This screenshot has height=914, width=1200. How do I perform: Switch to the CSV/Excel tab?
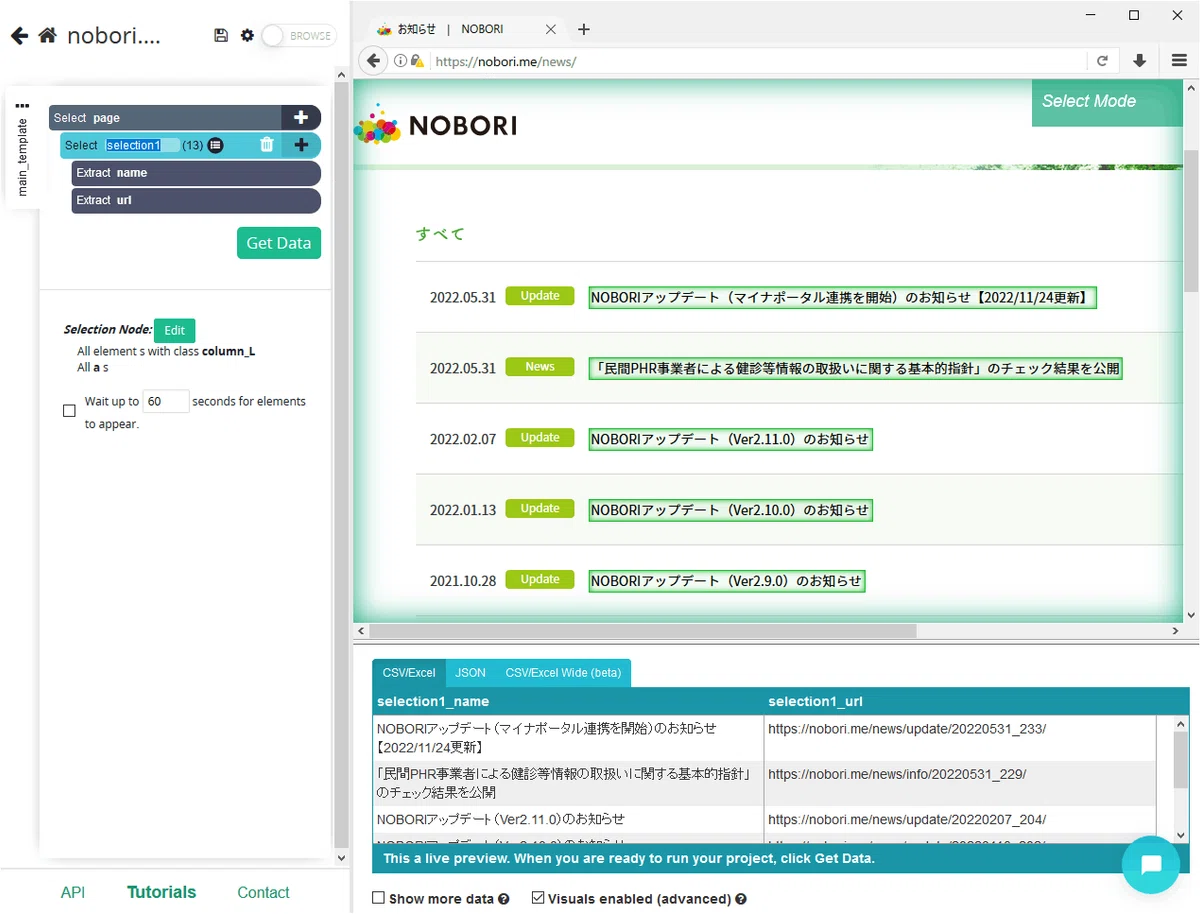(409, 673)
